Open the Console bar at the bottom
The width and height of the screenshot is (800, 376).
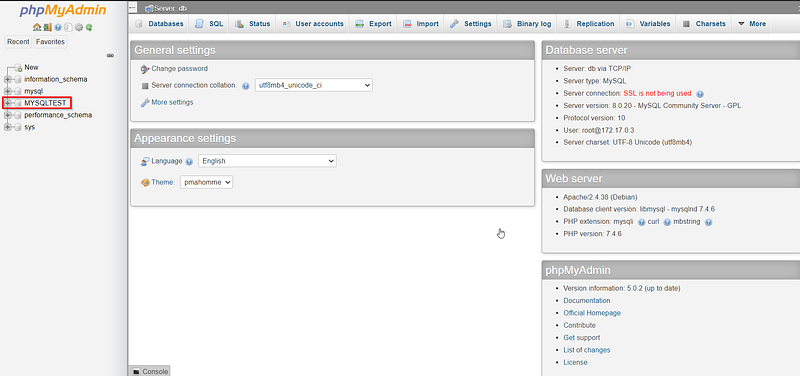coord(149,371)
